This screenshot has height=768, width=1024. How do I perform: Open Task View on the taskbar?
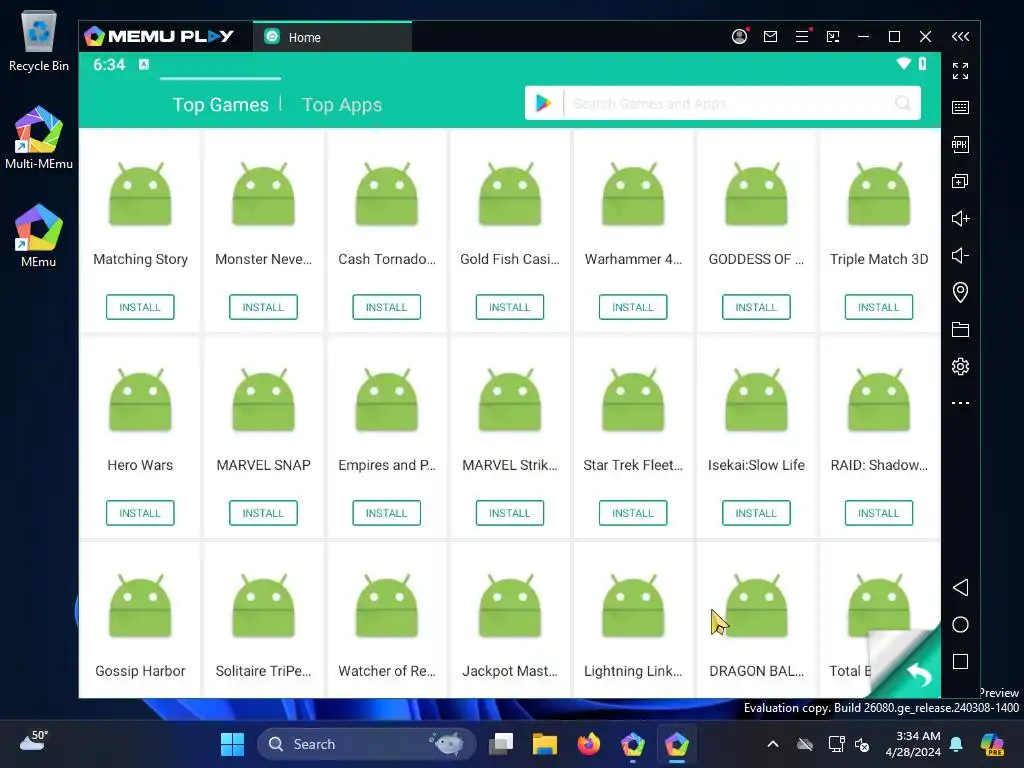501,744
